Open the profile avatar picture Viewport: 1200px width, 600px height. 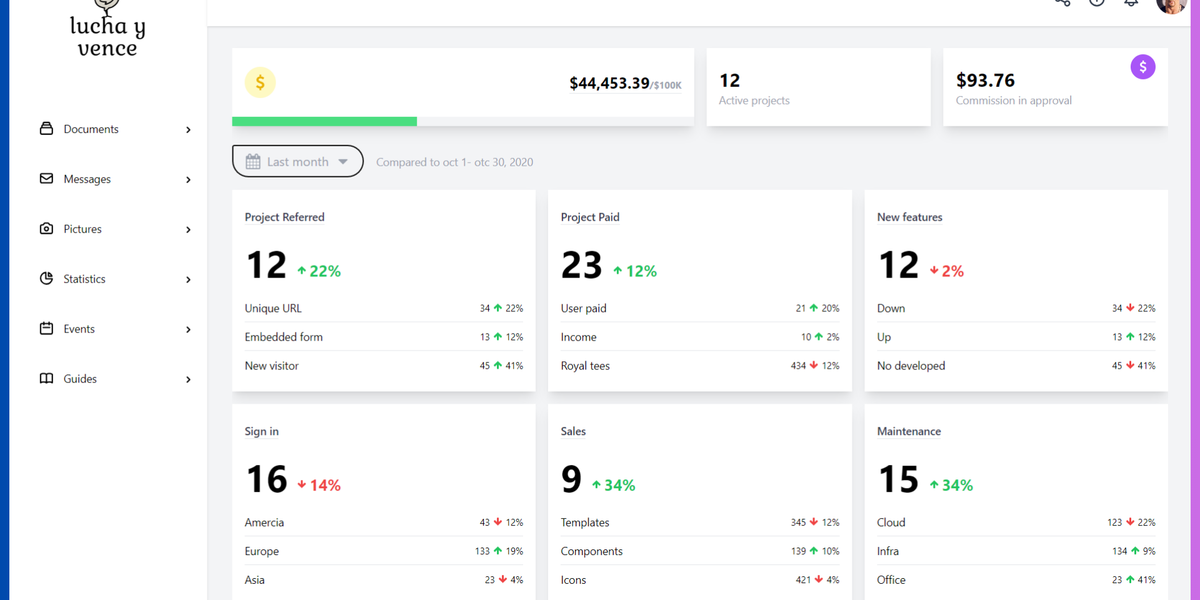pos(1170,5)
